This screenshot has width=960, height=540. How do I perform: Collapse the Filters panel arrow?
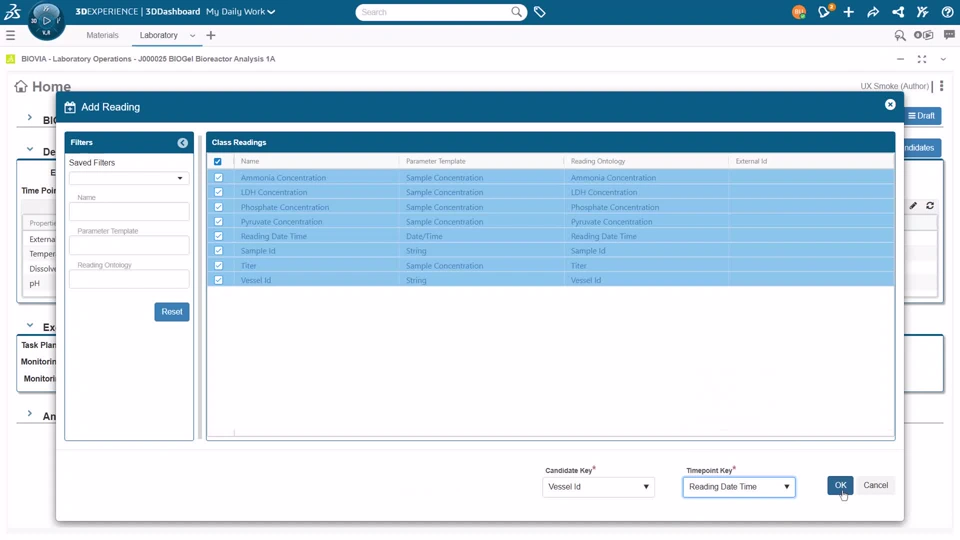tap(182, 143)
